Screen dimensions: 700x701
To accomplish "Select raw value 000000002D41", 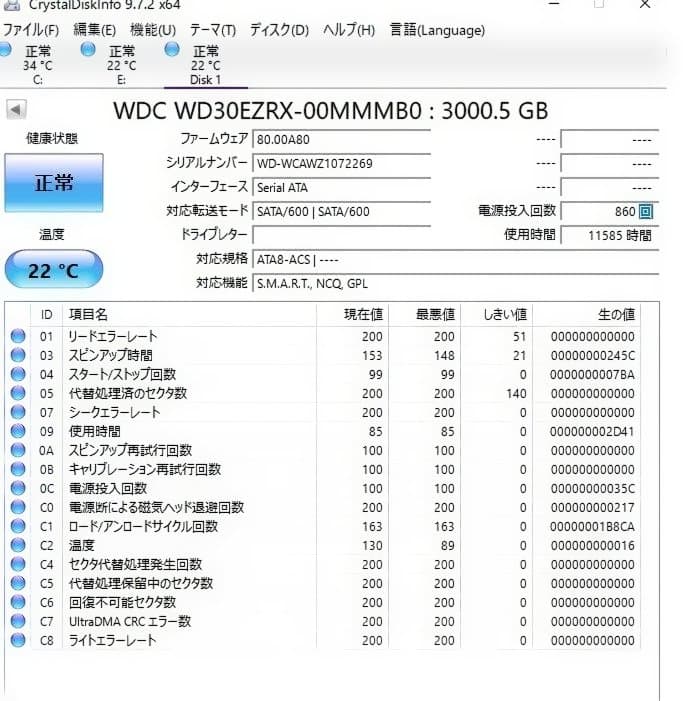I will [x=592, y=431].
